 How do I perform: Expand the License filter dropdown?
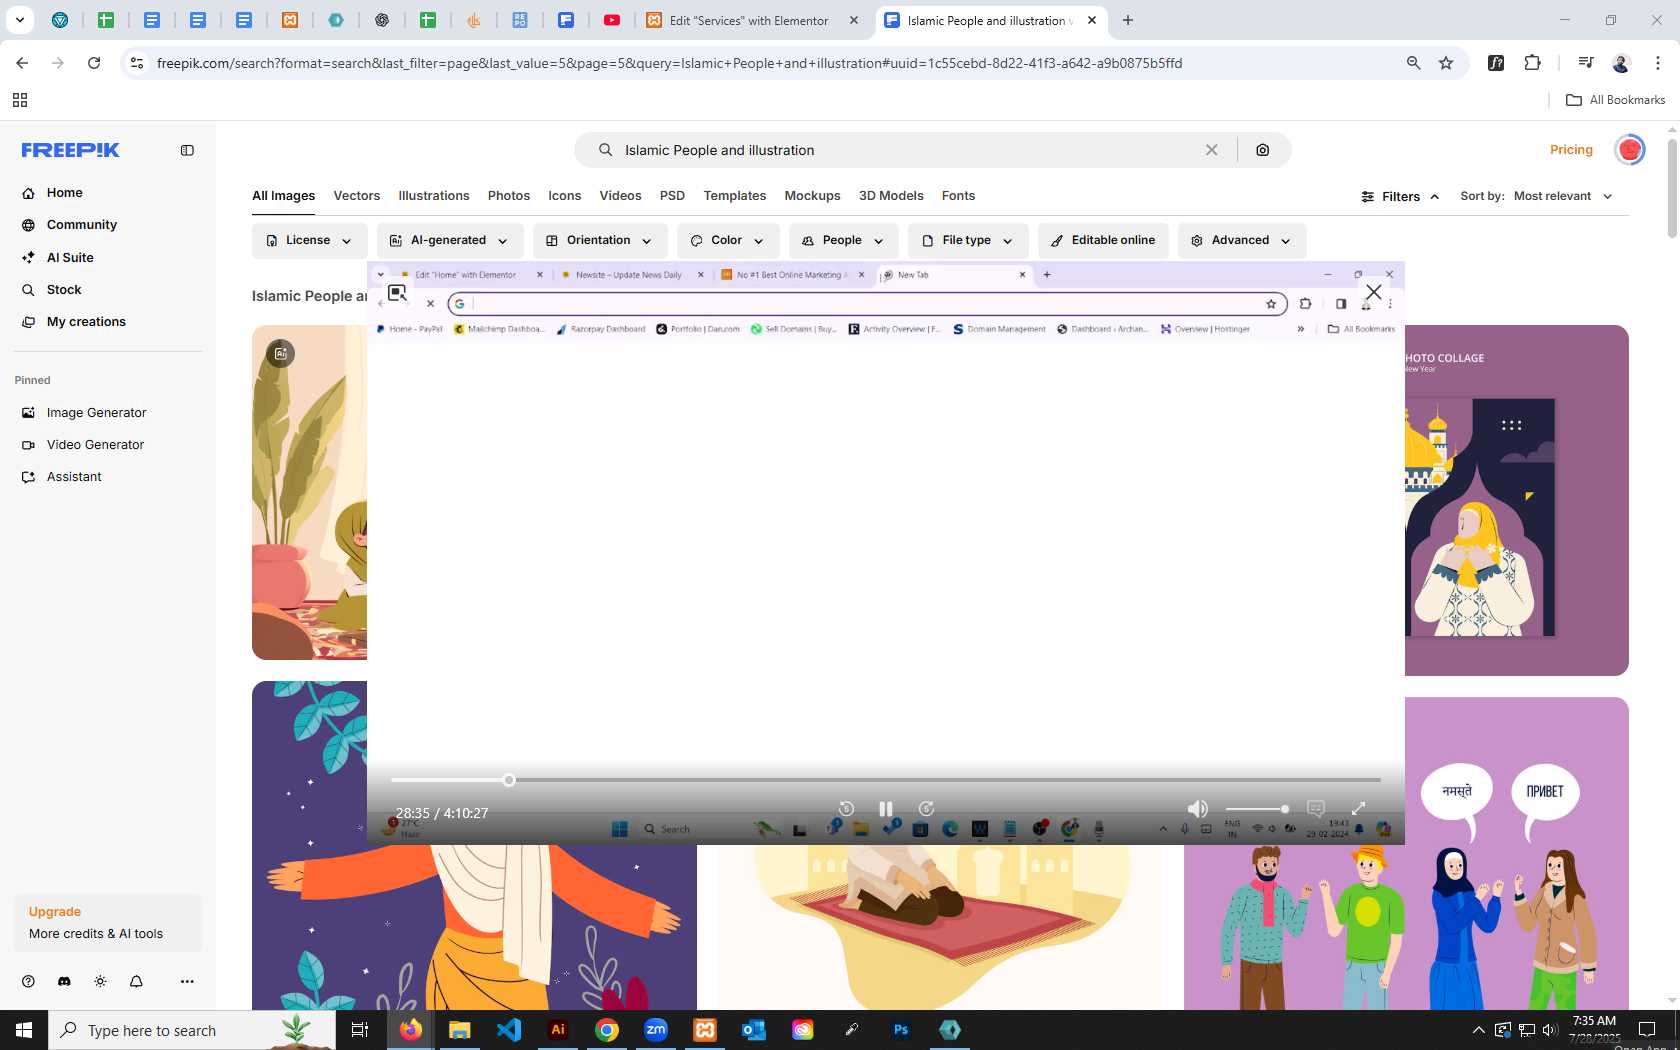pyautogui.click(x=308, y=241)
